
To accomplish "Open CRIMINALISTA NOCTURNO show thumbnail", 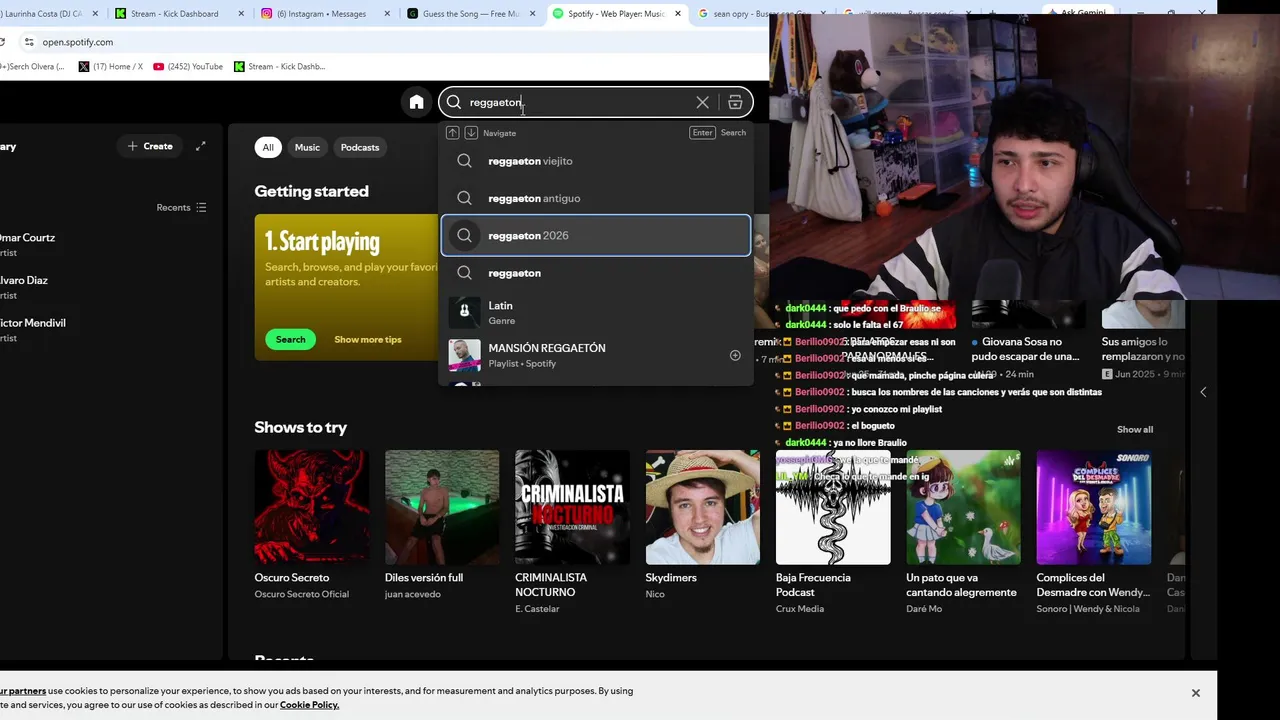I will pos(572,507).
